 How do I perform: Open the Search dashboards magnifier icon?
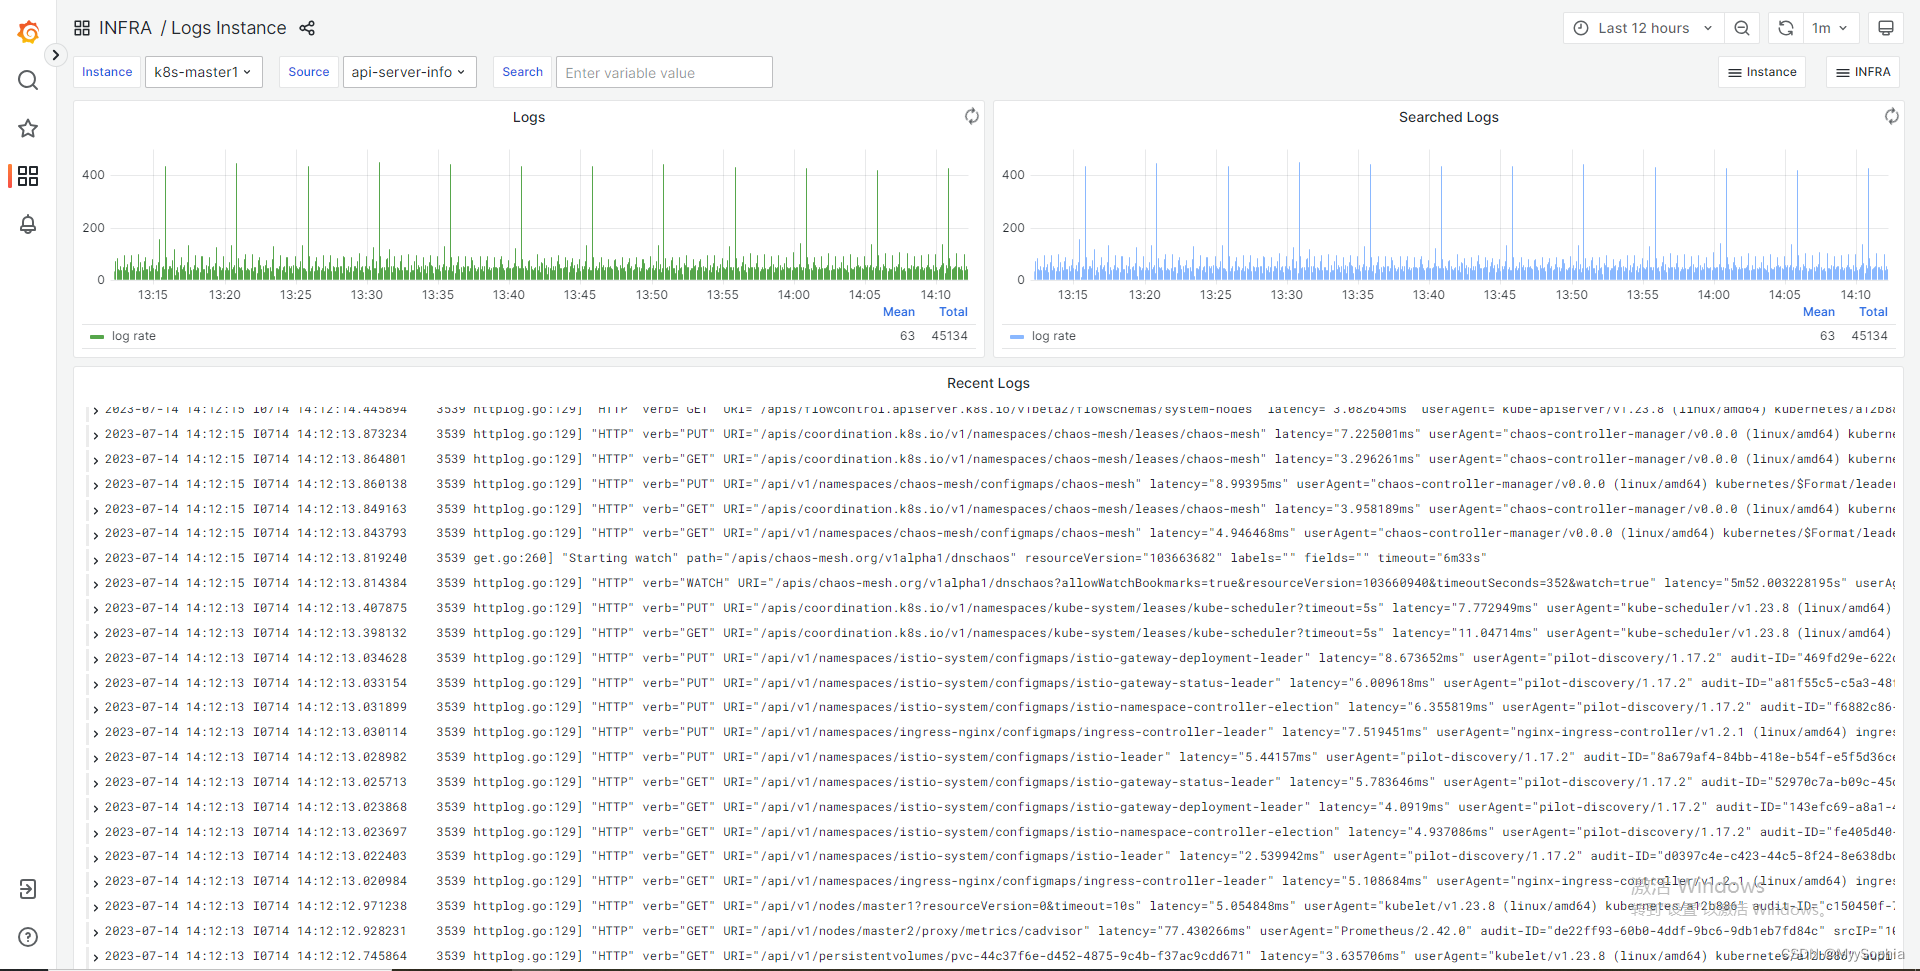click(x=28, y=80)
